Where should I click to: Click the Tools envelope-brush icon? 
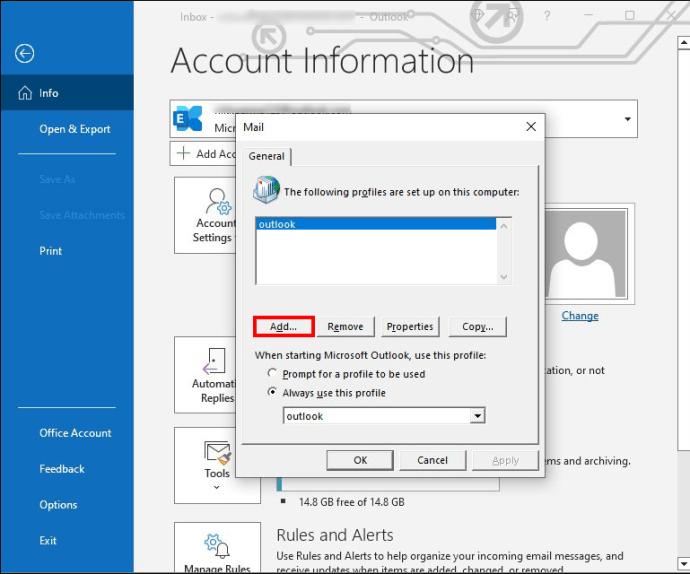click(217, 453)
